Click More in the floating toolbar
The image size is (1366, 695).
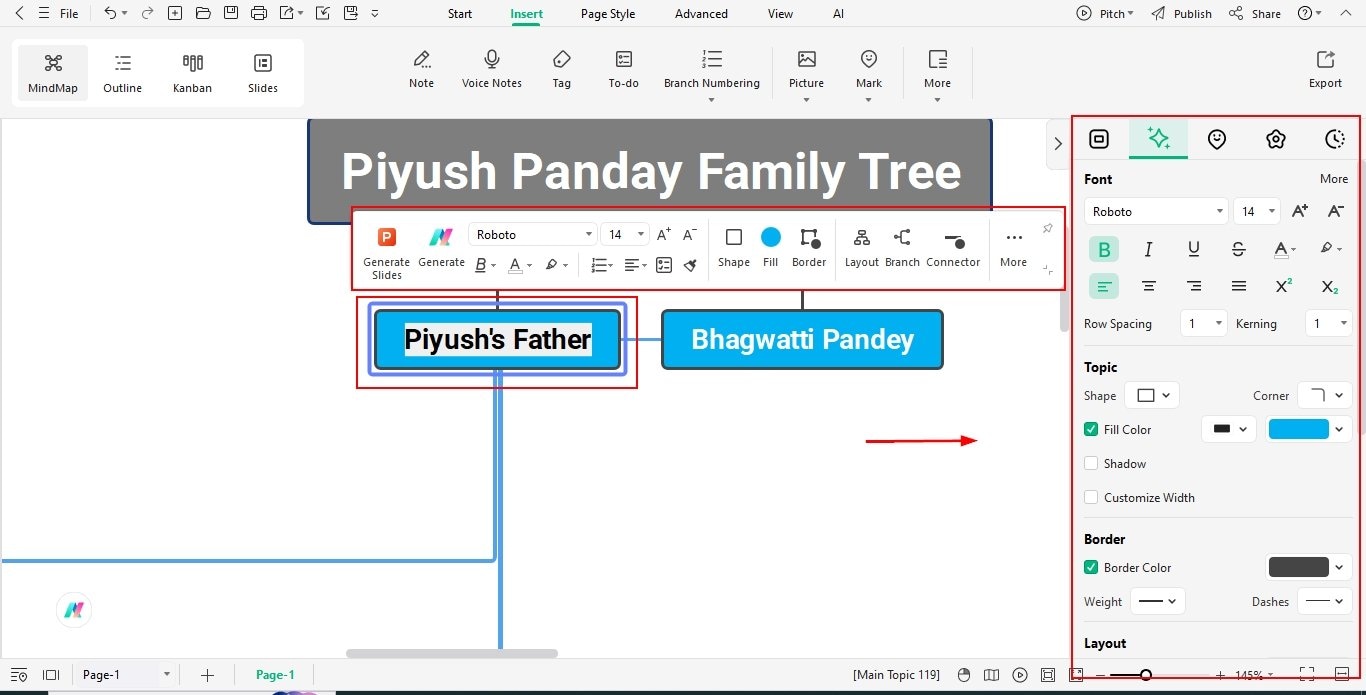point(1014,247)
